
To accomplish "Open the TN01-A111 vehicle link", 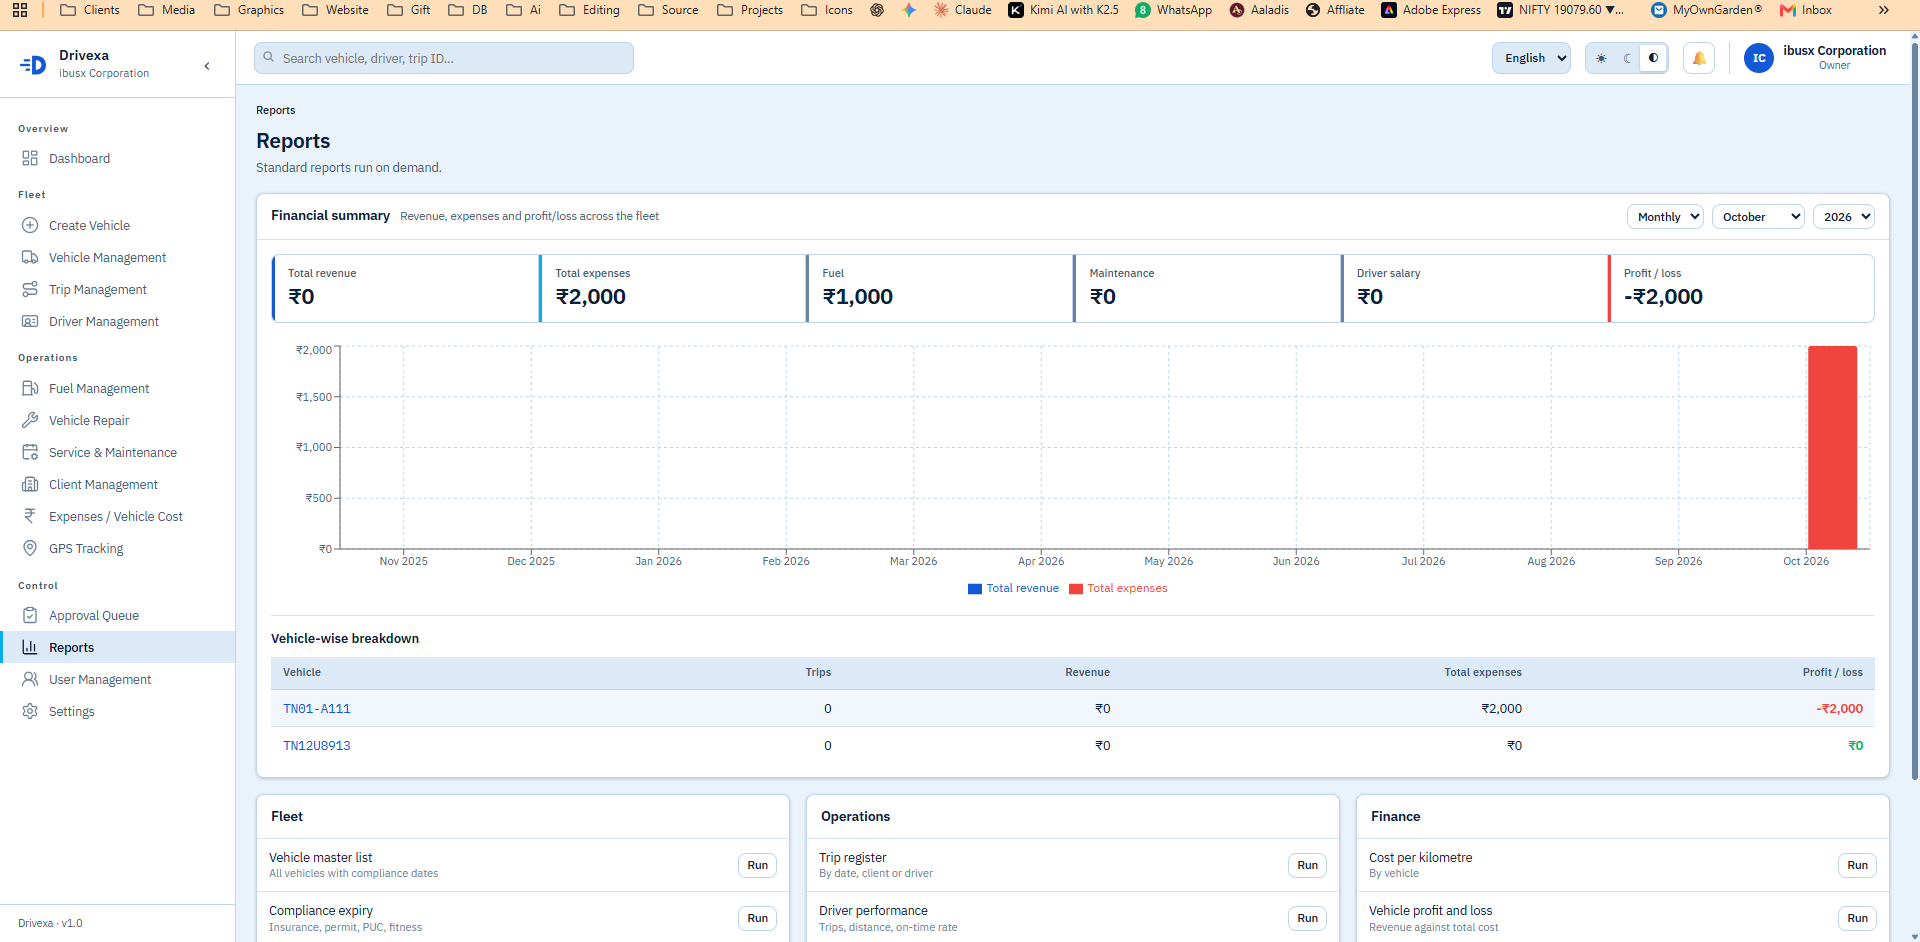I will click(317, 709).
